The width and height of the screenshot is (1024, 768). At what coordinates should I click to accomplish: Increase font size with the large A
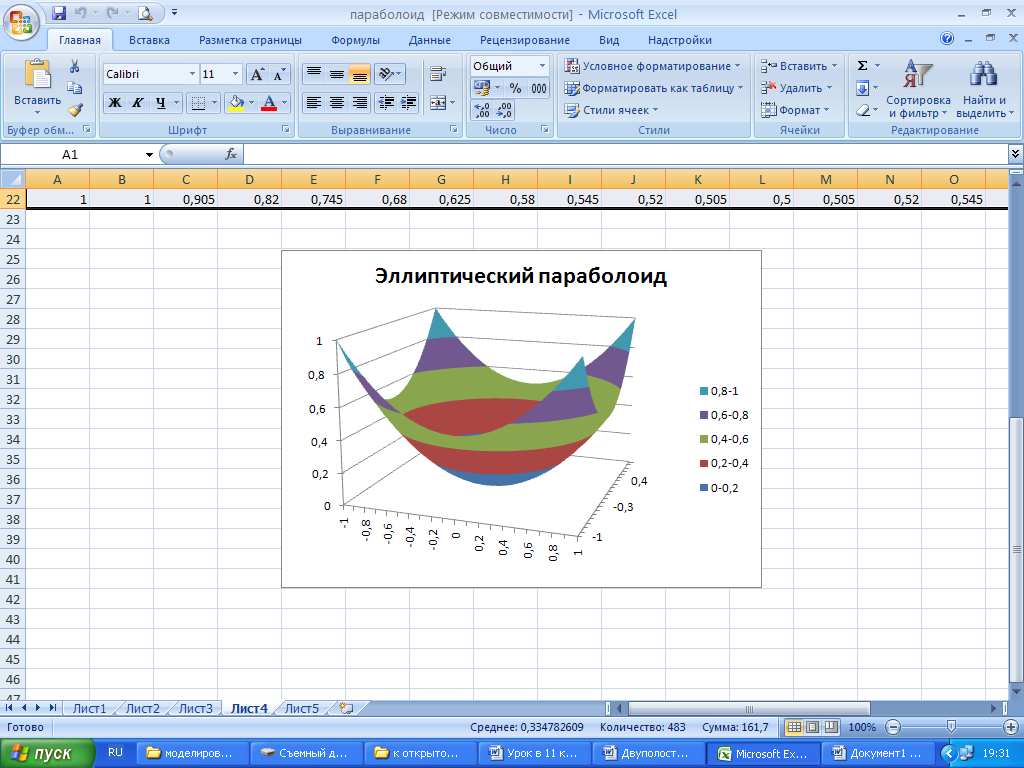257,74
